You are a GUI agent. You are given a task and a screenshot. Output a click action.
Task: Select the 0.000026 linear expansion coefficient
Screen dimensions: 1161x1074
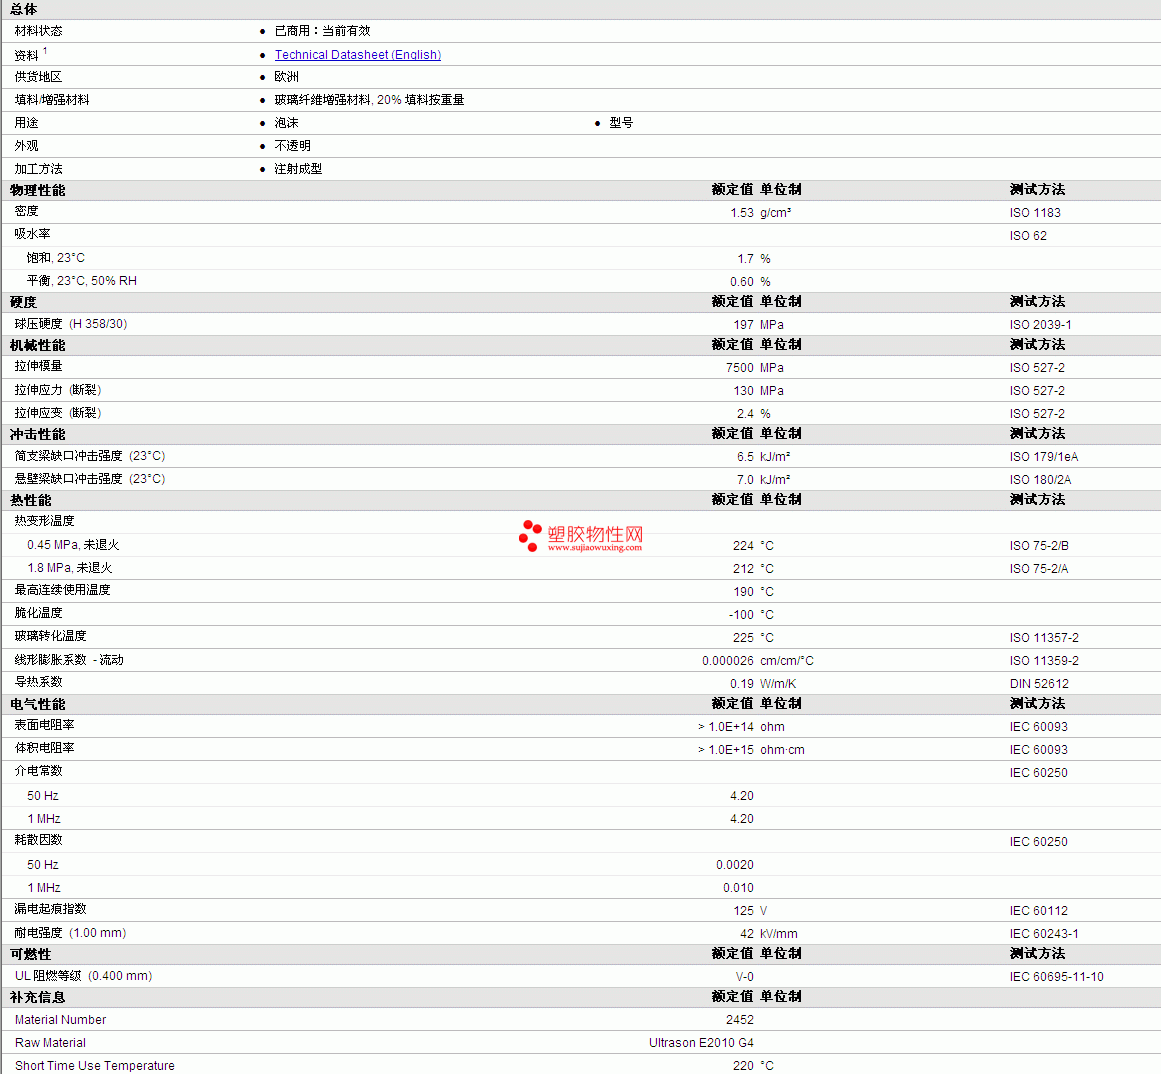click(x=728, y=661)
